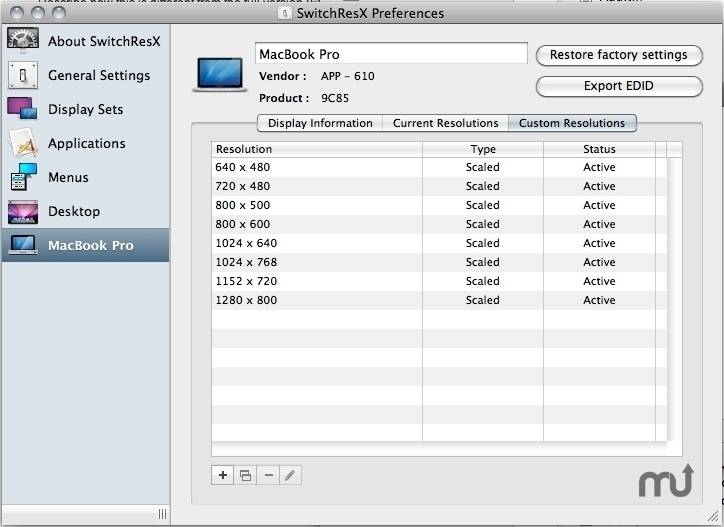Open the About SwitchResX pane
The height and width of the screenshot is (527, 724).
[x=104, y=41]
